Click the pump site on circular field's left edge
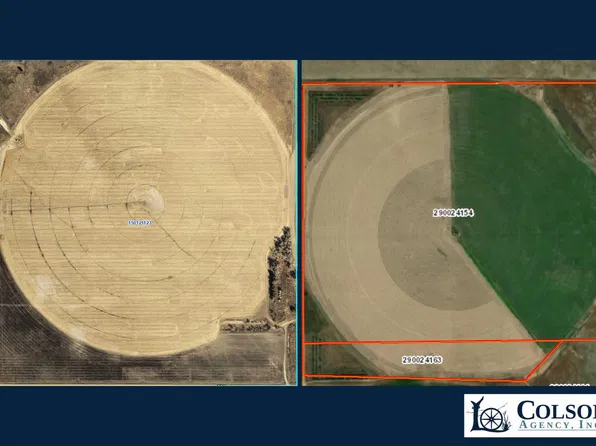Image resolution: width=596 pixels, height=446 pixels. 17,141
